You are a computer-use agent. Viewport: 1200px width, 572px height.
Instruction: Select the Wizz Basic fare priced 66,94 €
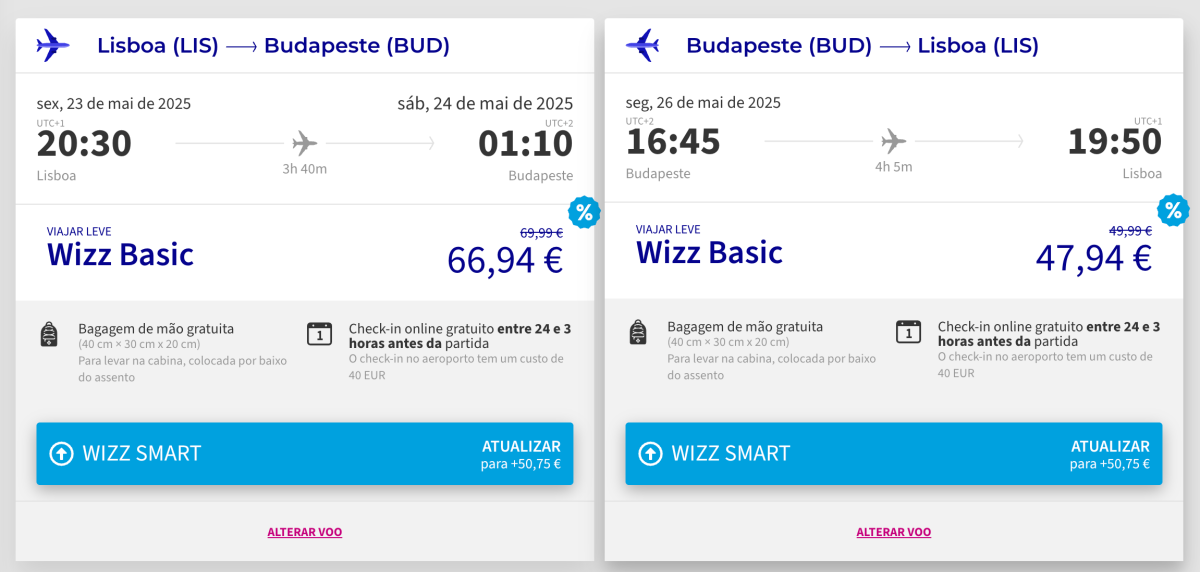point(305,253)
